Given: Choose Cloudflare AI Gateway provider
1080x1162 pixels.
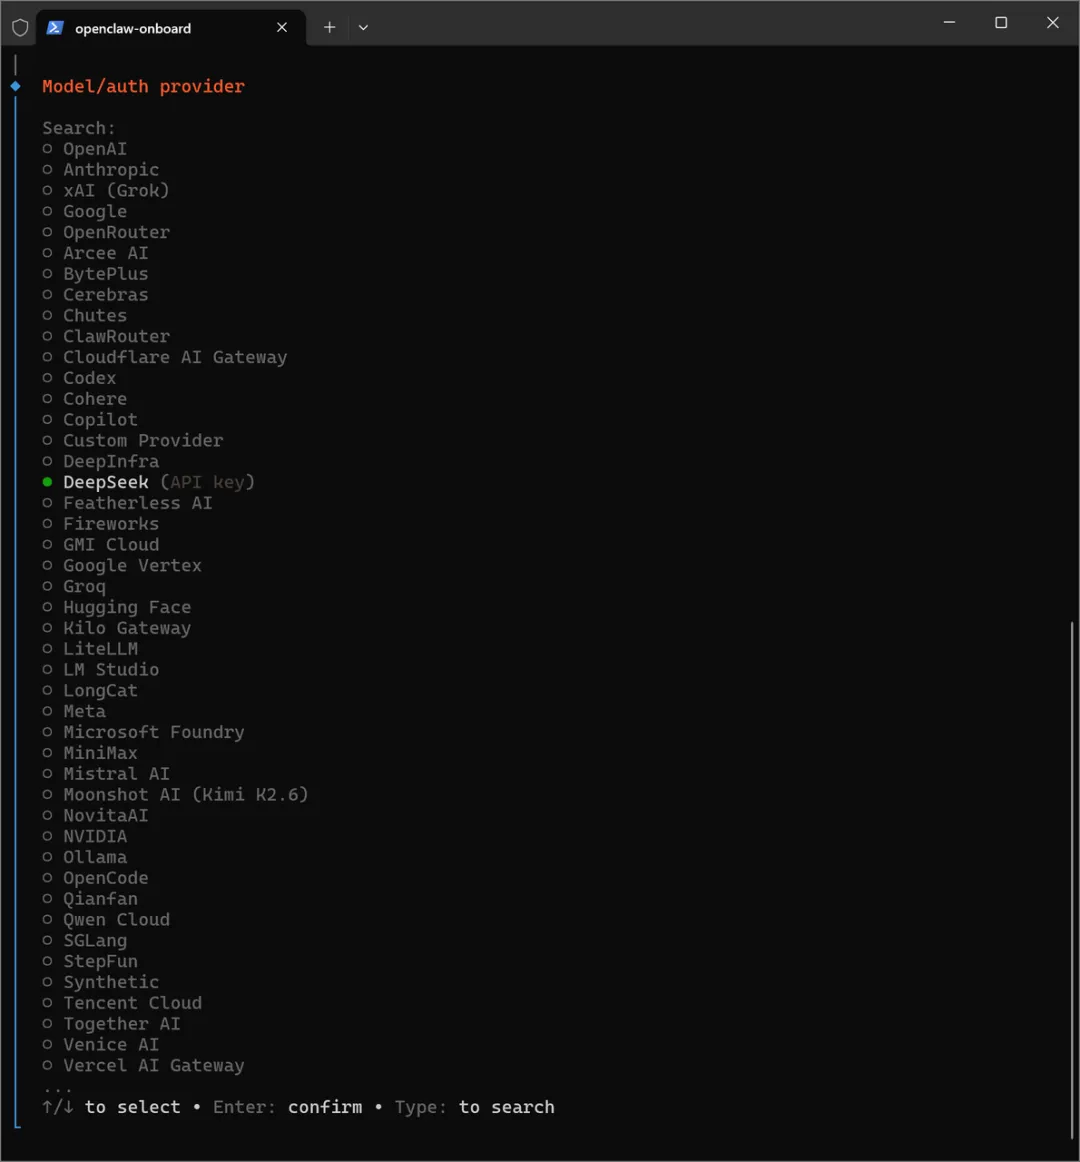Looking at the screenshot, I should click(165, 356).
